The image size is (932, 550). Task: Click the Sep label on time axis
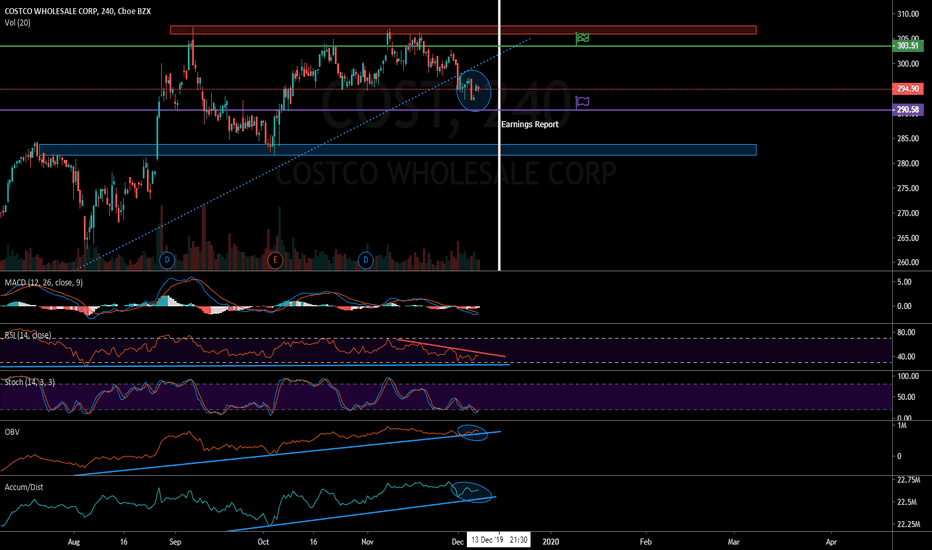tap(175, 542)
